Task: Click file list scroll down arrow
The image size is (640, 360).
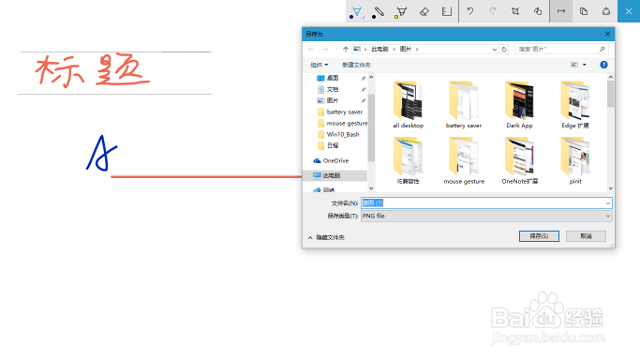Action: (x=611, y=188)
